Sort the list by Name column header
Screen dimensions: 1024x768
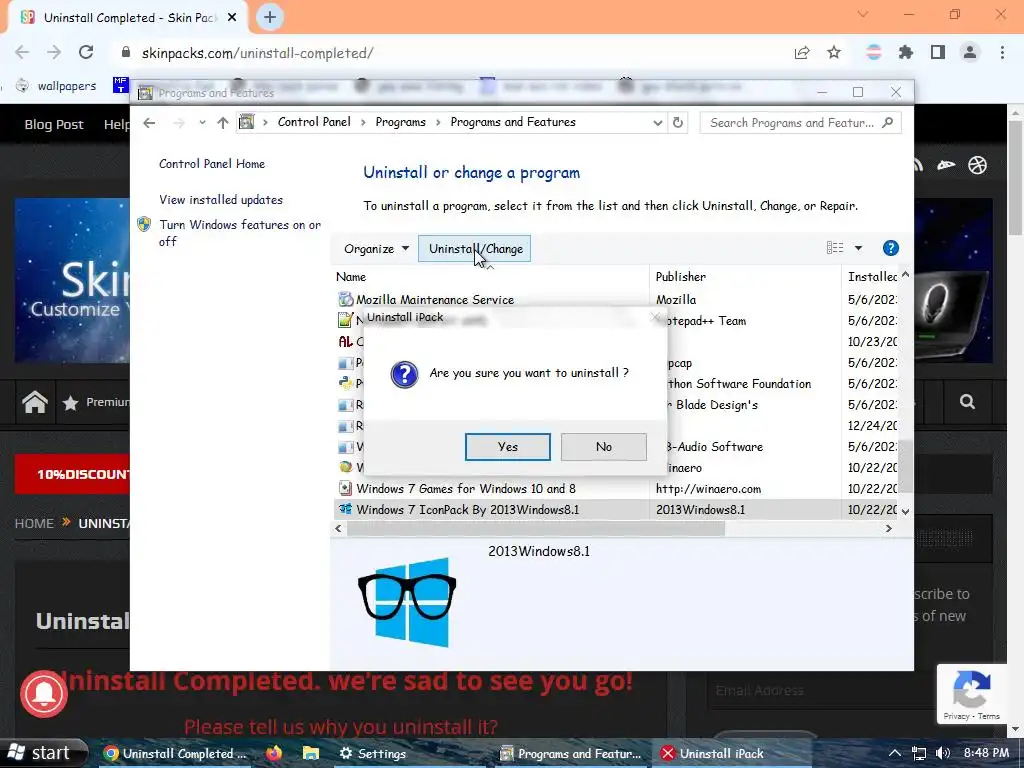[351, 277]
